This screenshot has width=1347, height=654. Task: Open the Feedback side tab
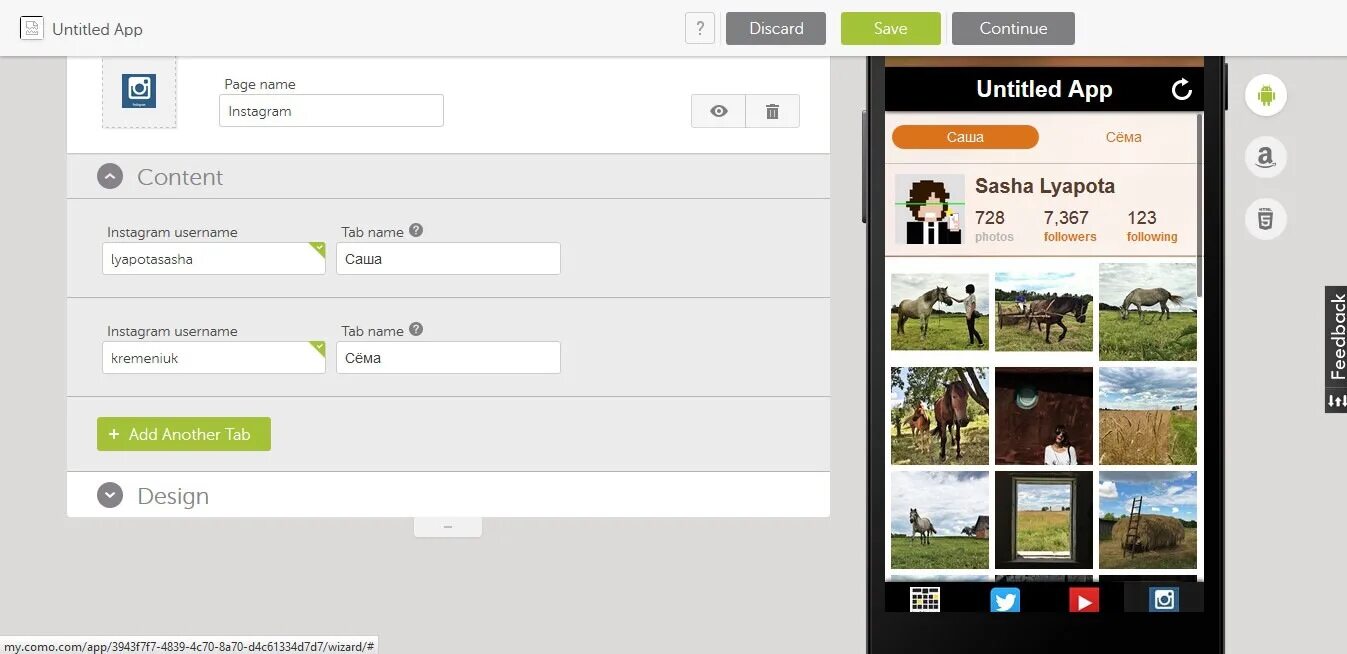(x=1337, y=338)
